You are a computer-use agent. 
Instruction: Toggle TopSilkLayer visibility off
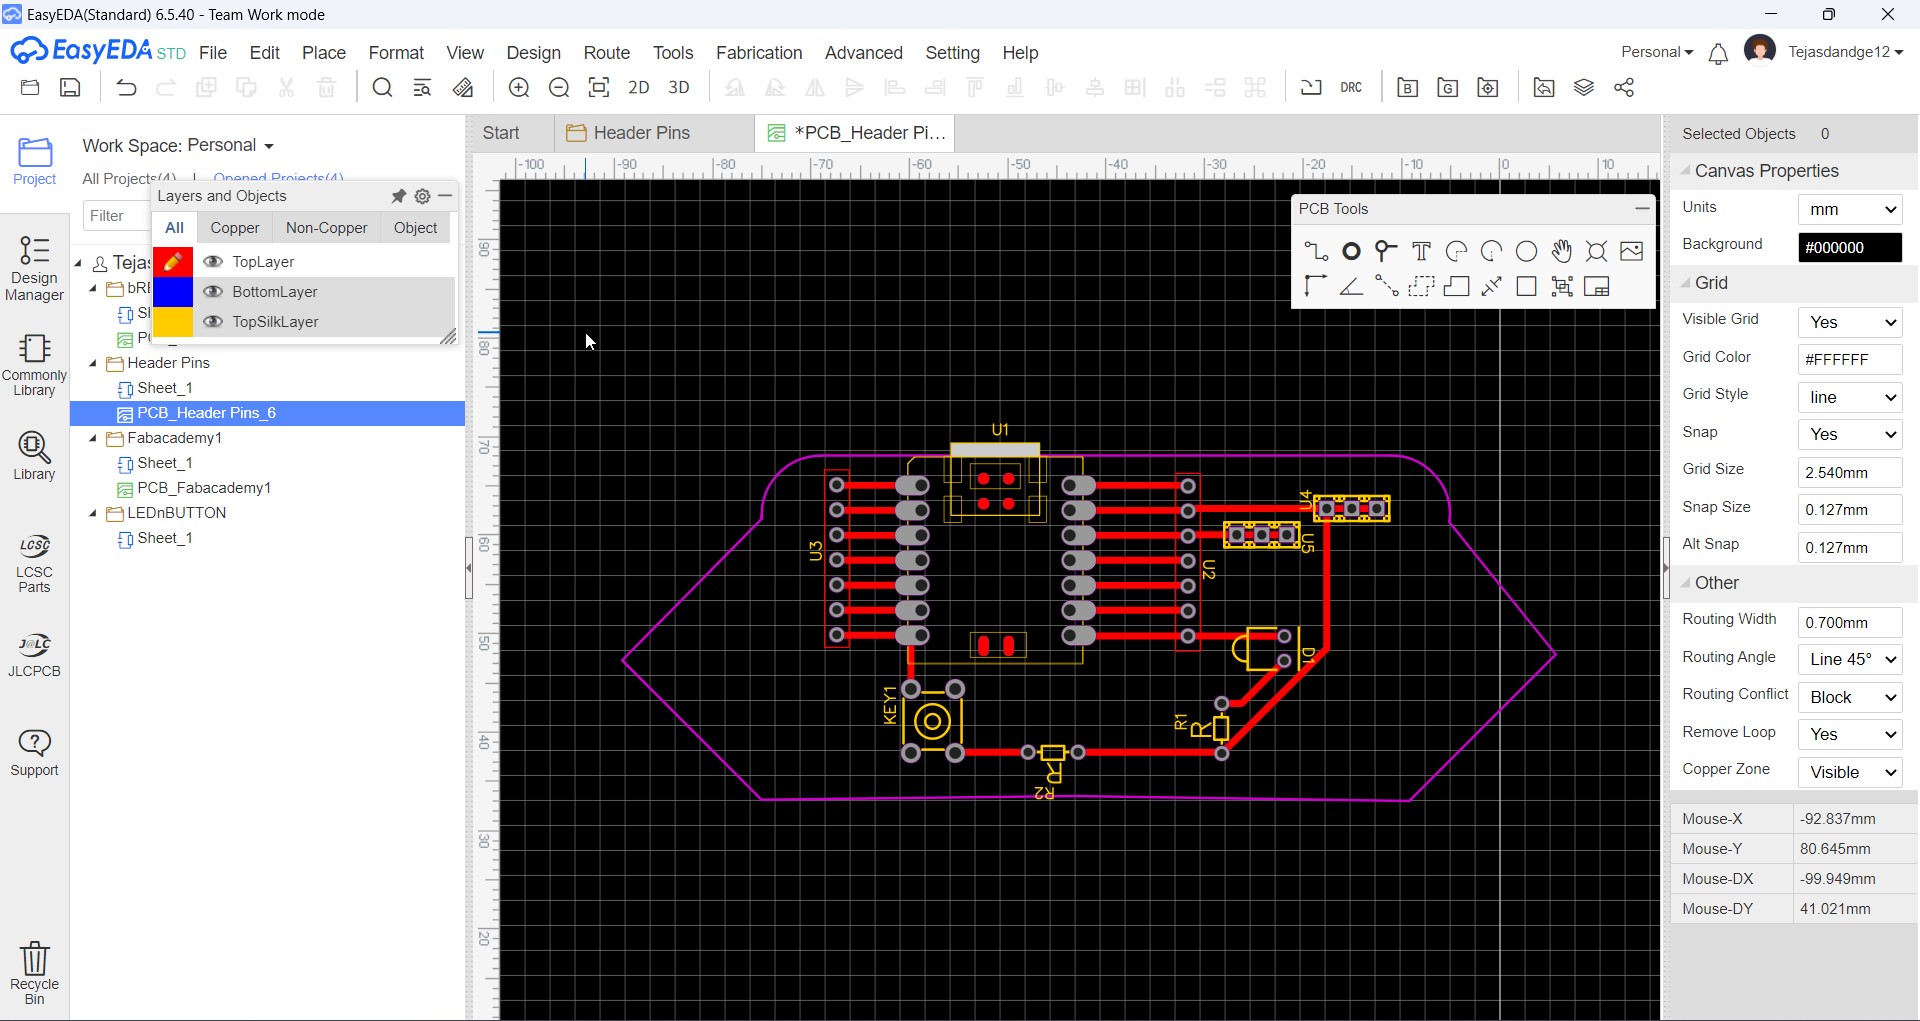point(212,321)
